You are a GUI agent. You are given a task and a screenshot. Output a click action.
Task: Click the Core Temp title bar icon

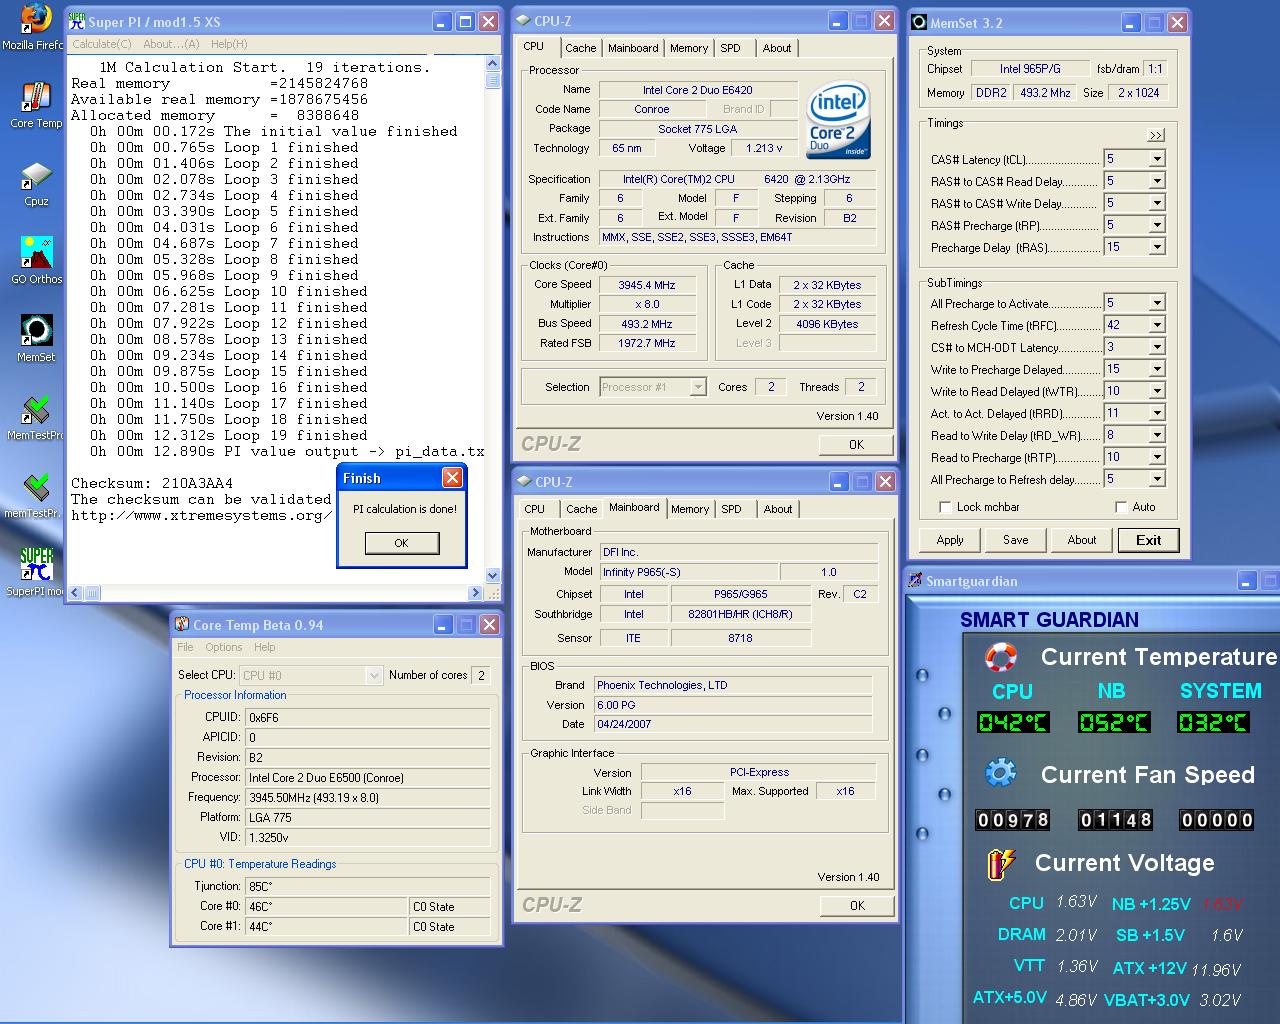(x=182, y=624)
